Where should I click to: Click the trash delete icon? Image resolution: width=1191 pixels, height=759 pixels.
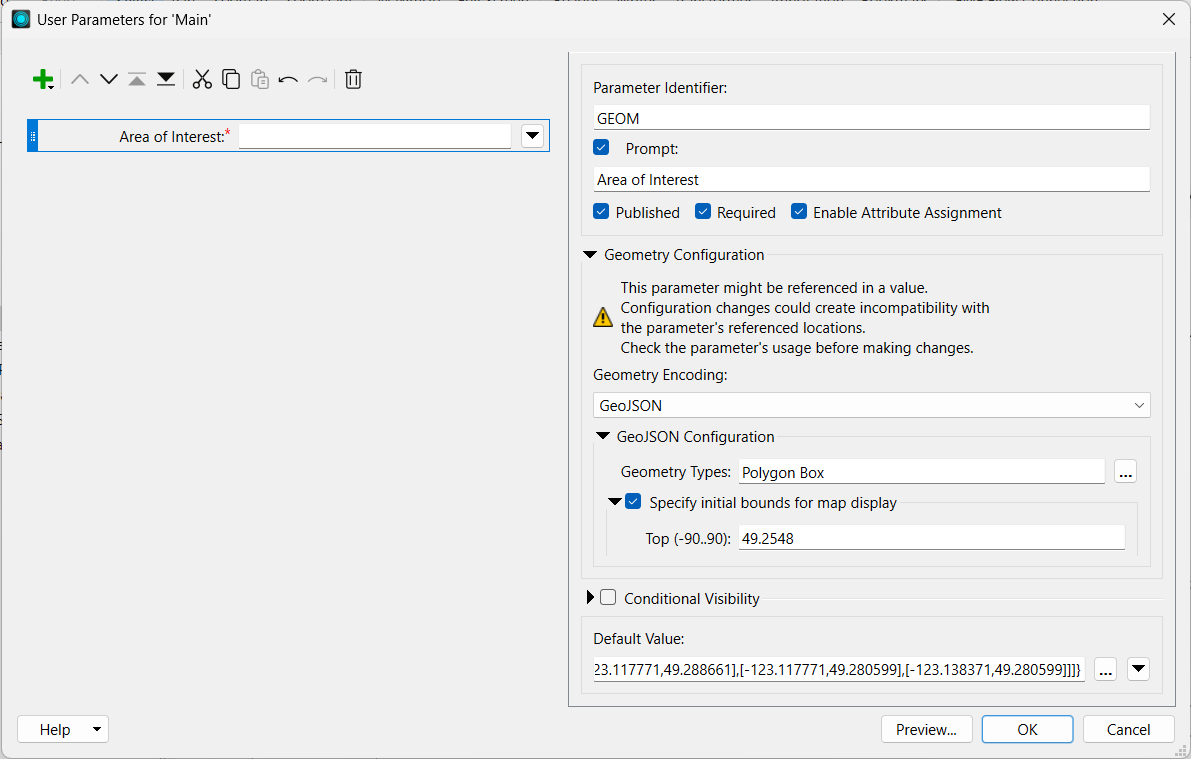(x=353, y=79)
